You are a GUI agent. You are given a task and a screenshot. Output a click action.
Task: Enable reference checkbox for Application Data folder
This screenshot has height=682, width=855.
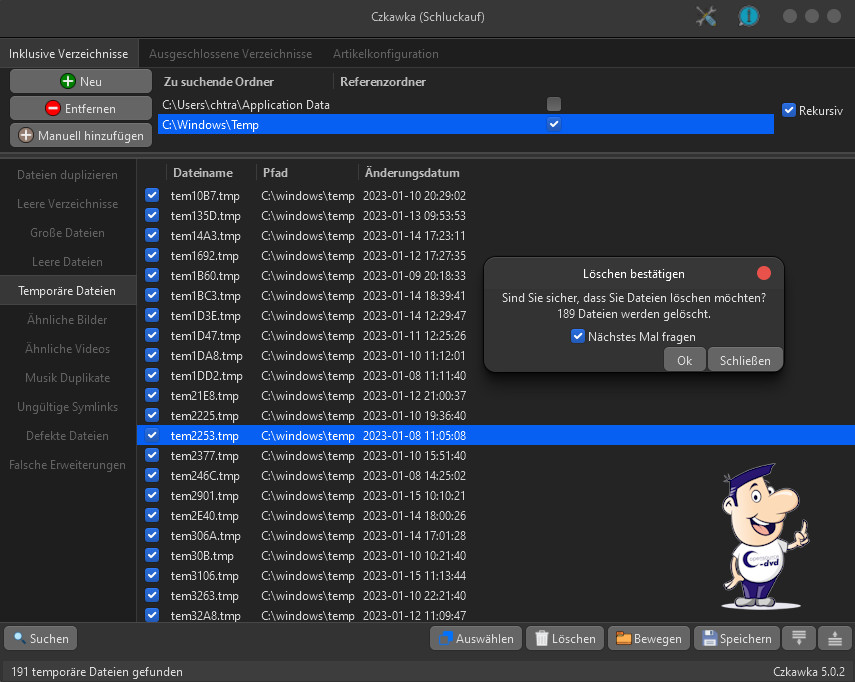click(554, 104)
